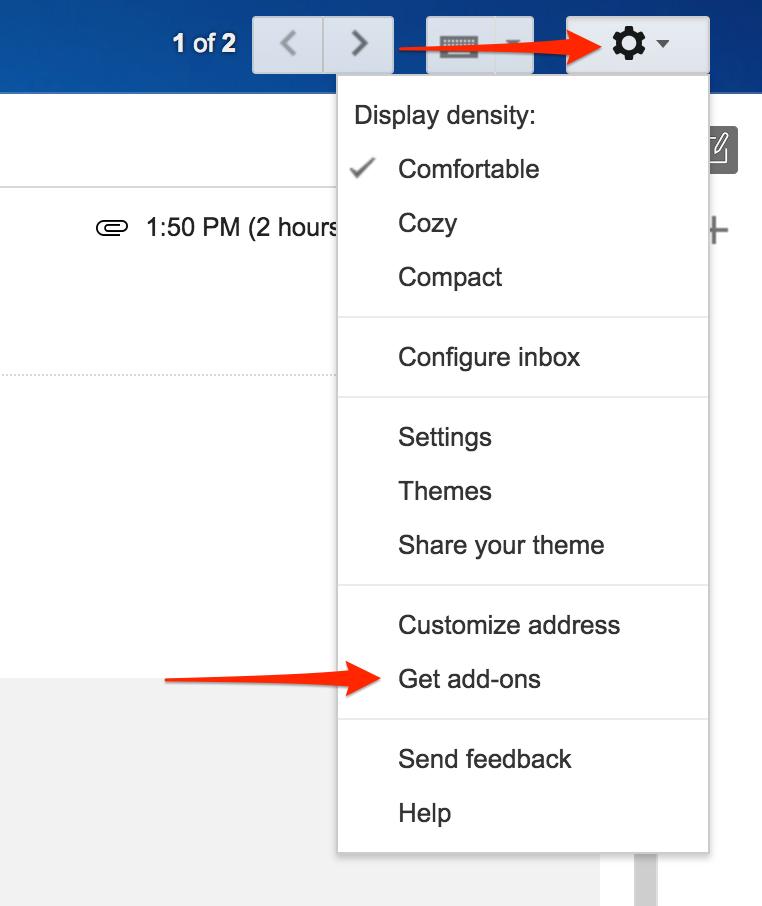Go to the newer conversation arrow
762x906 pixels.
tap(288, 44)
